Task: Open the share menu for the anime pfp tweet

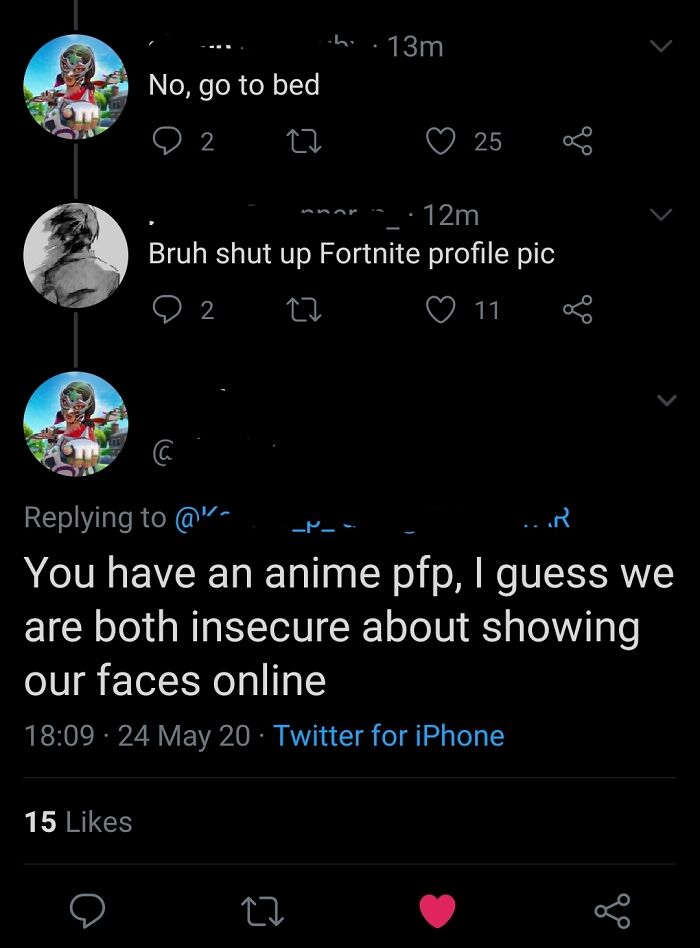Action: tap(613, 912)
